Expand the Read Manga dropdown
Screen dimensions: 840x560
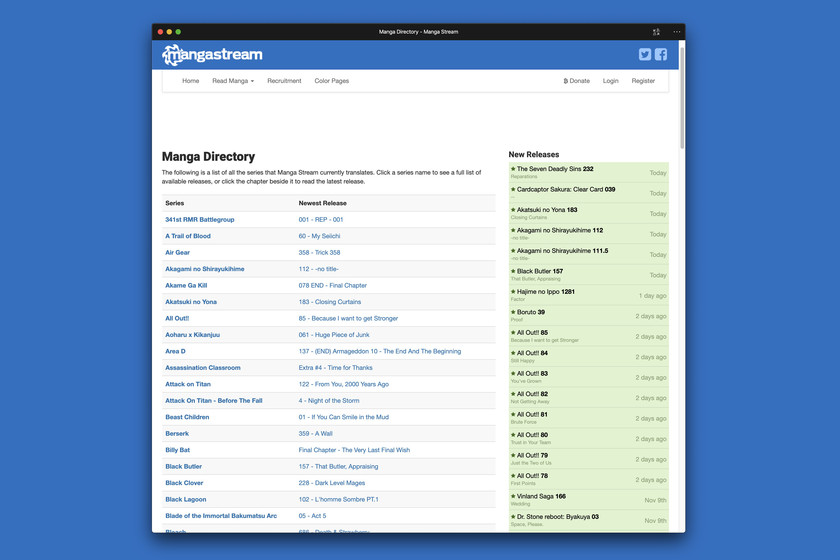233,81
